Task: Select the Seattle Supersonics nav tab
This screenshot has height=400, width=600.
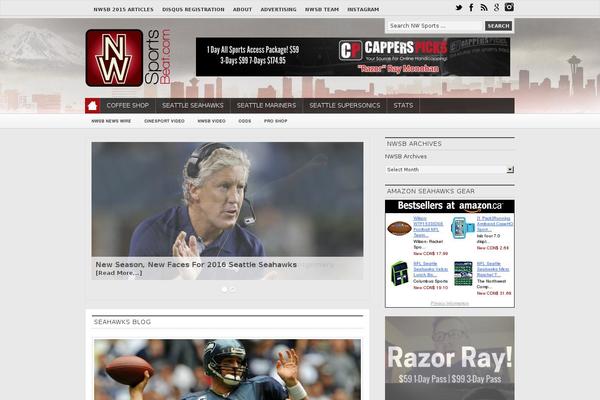Action: tap(345, 106)
